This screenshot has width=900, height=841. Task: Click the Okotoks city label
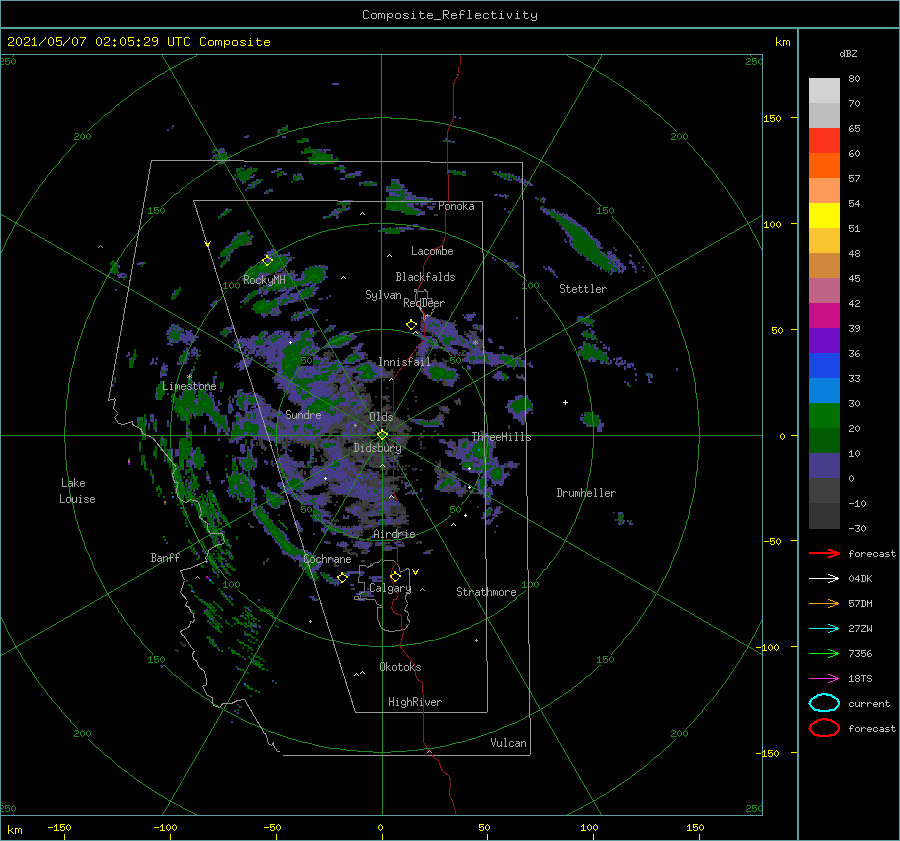tap(400, 666)
